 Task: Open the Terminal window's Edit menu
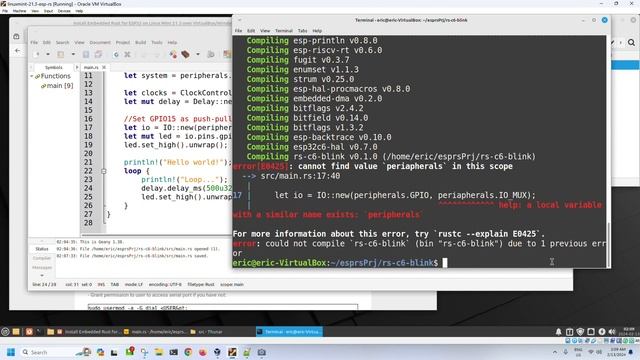pyautogui.click(x=251, y=31)
